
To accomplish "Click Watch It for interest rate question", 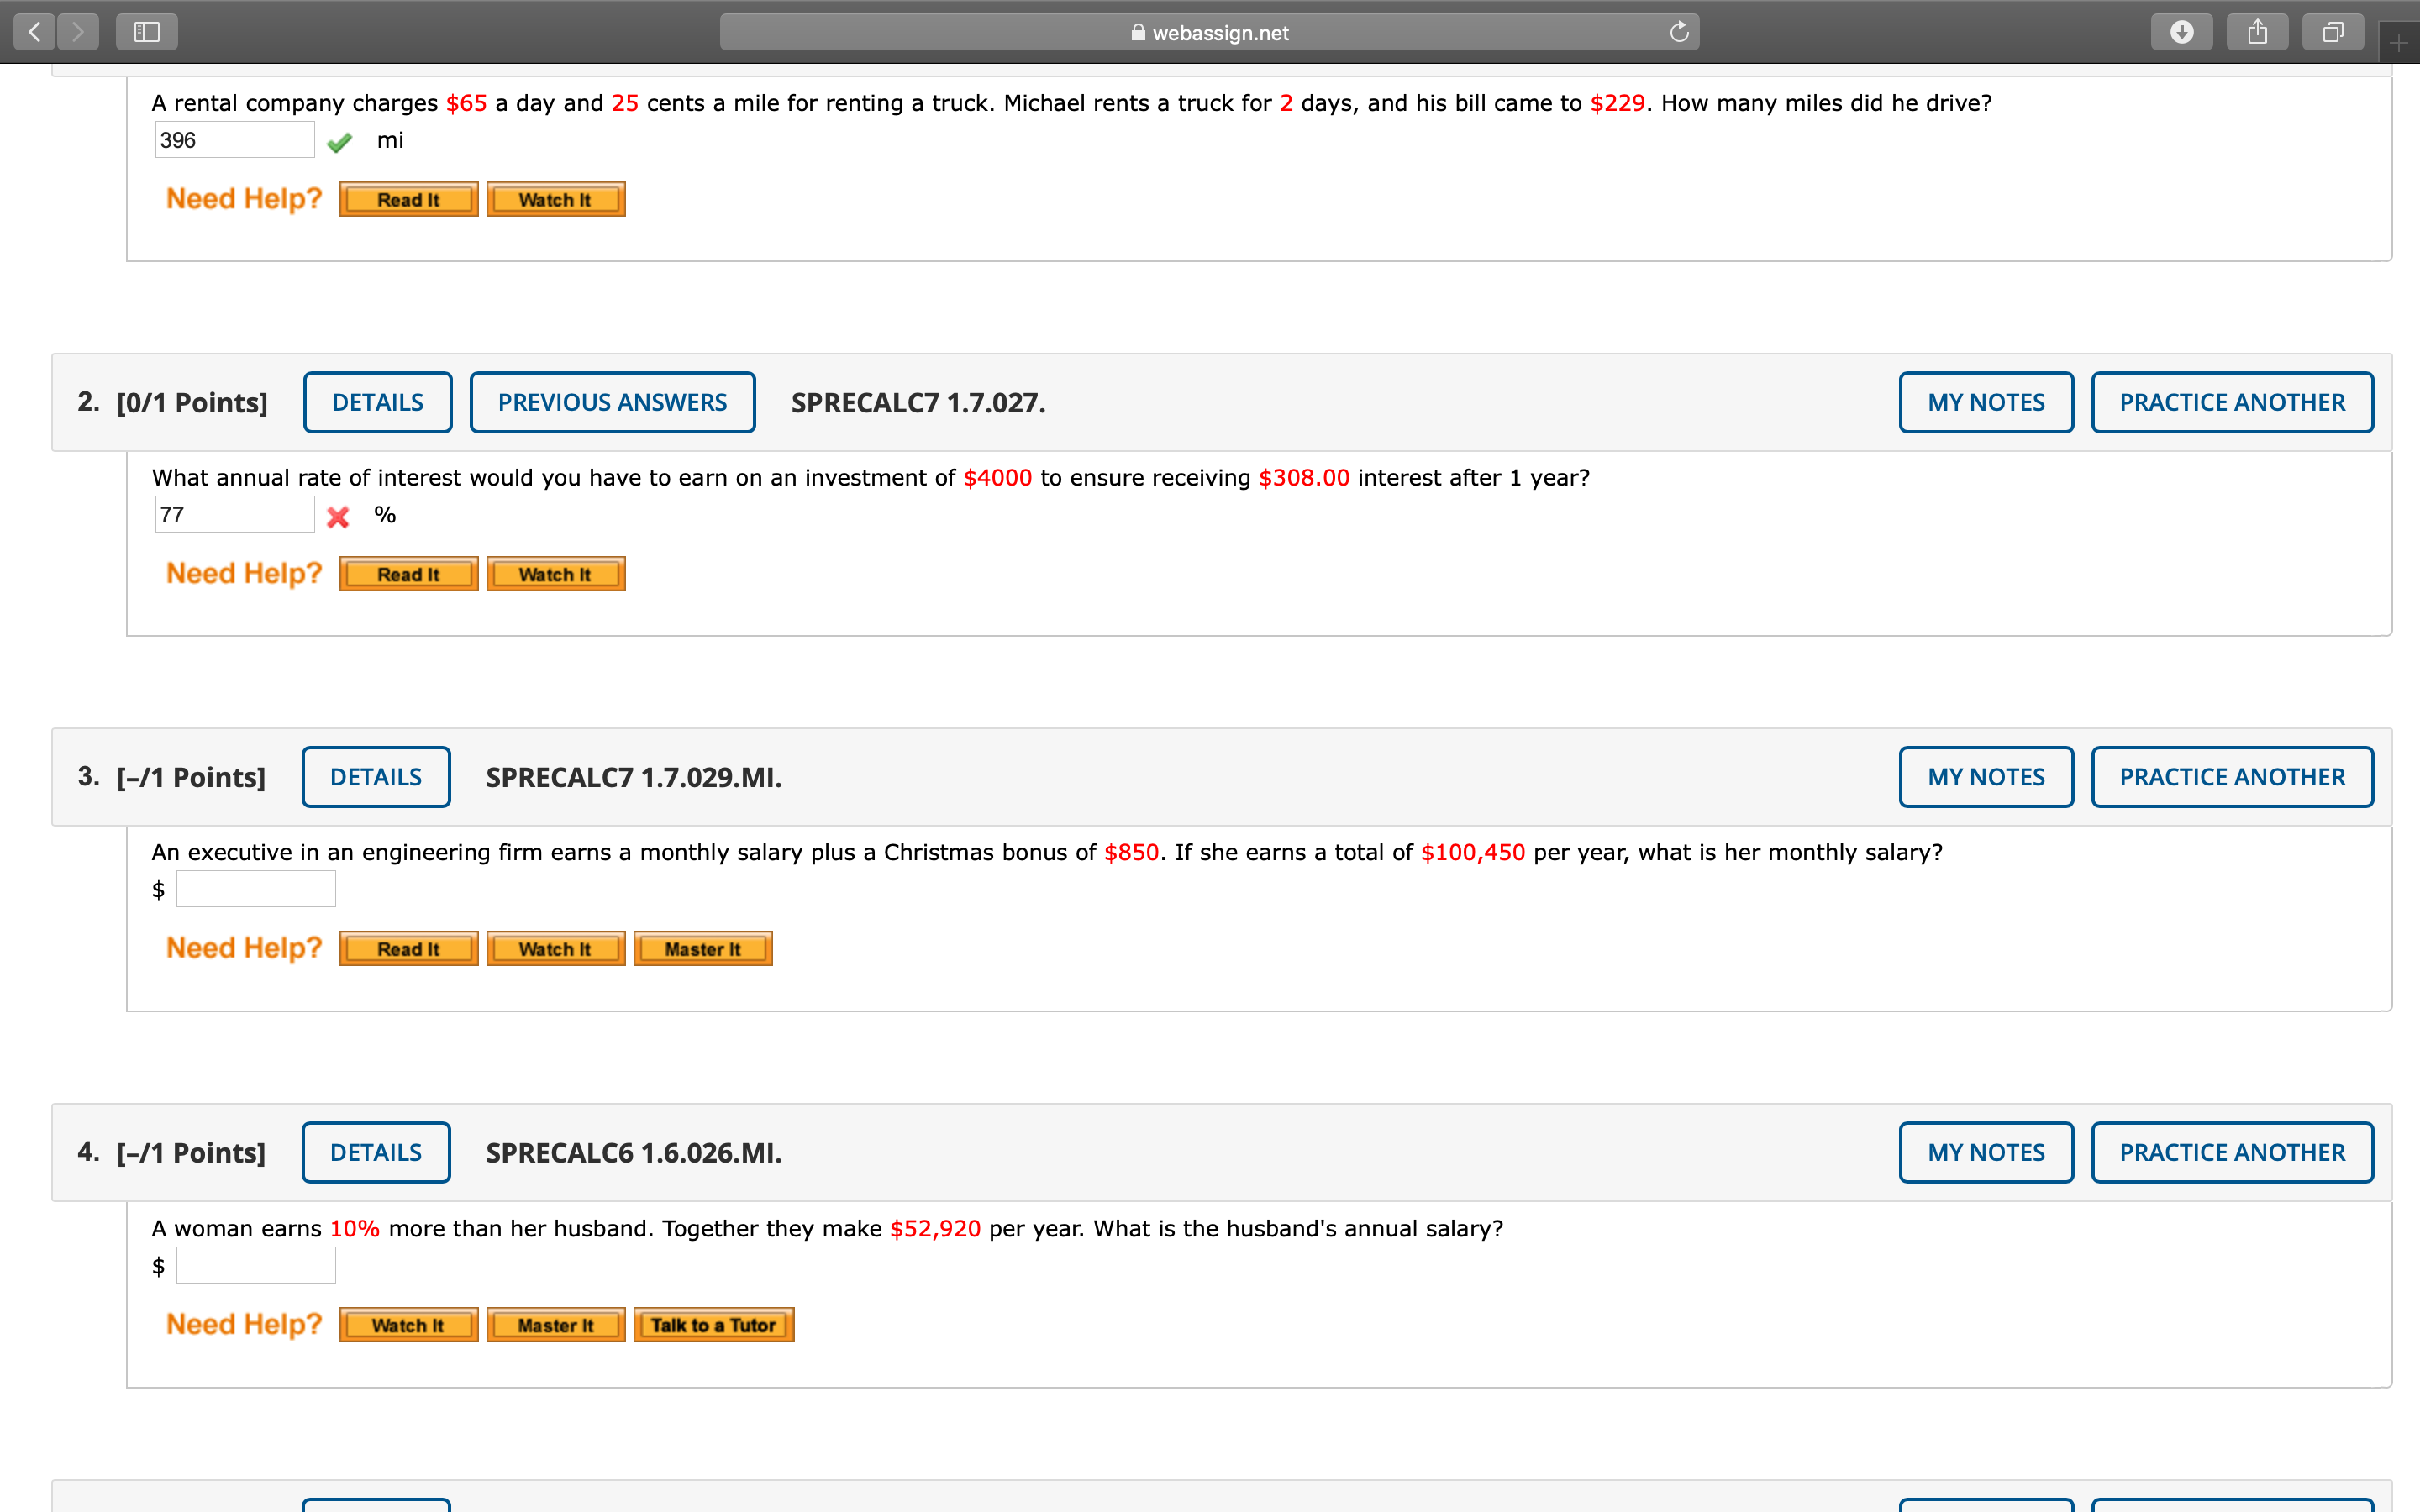I will (555, 574).
